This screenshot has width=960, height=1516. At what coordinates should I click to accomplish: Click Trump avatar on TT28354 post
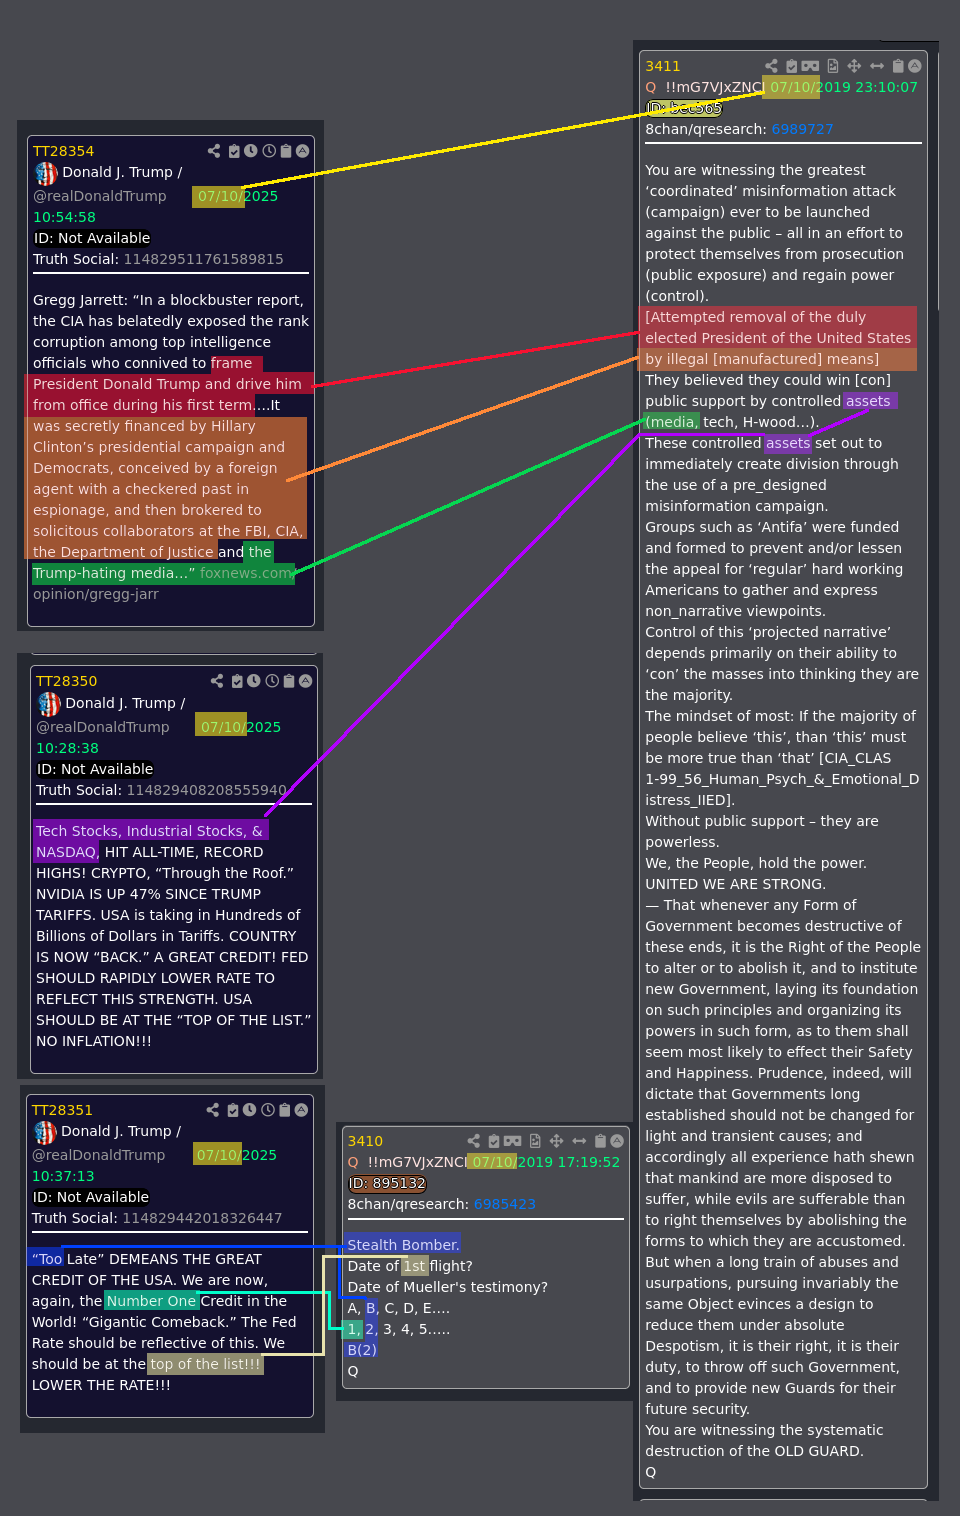coord(46,173)
